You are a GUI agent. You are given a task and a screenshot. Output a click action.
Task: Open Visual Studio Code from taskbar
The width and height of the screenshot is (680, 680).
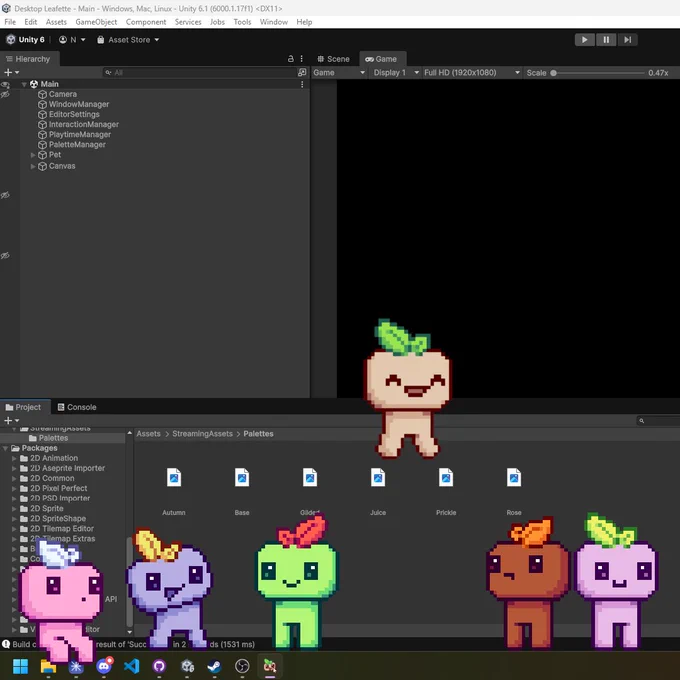pyautogui.click(x=131, y=666)
